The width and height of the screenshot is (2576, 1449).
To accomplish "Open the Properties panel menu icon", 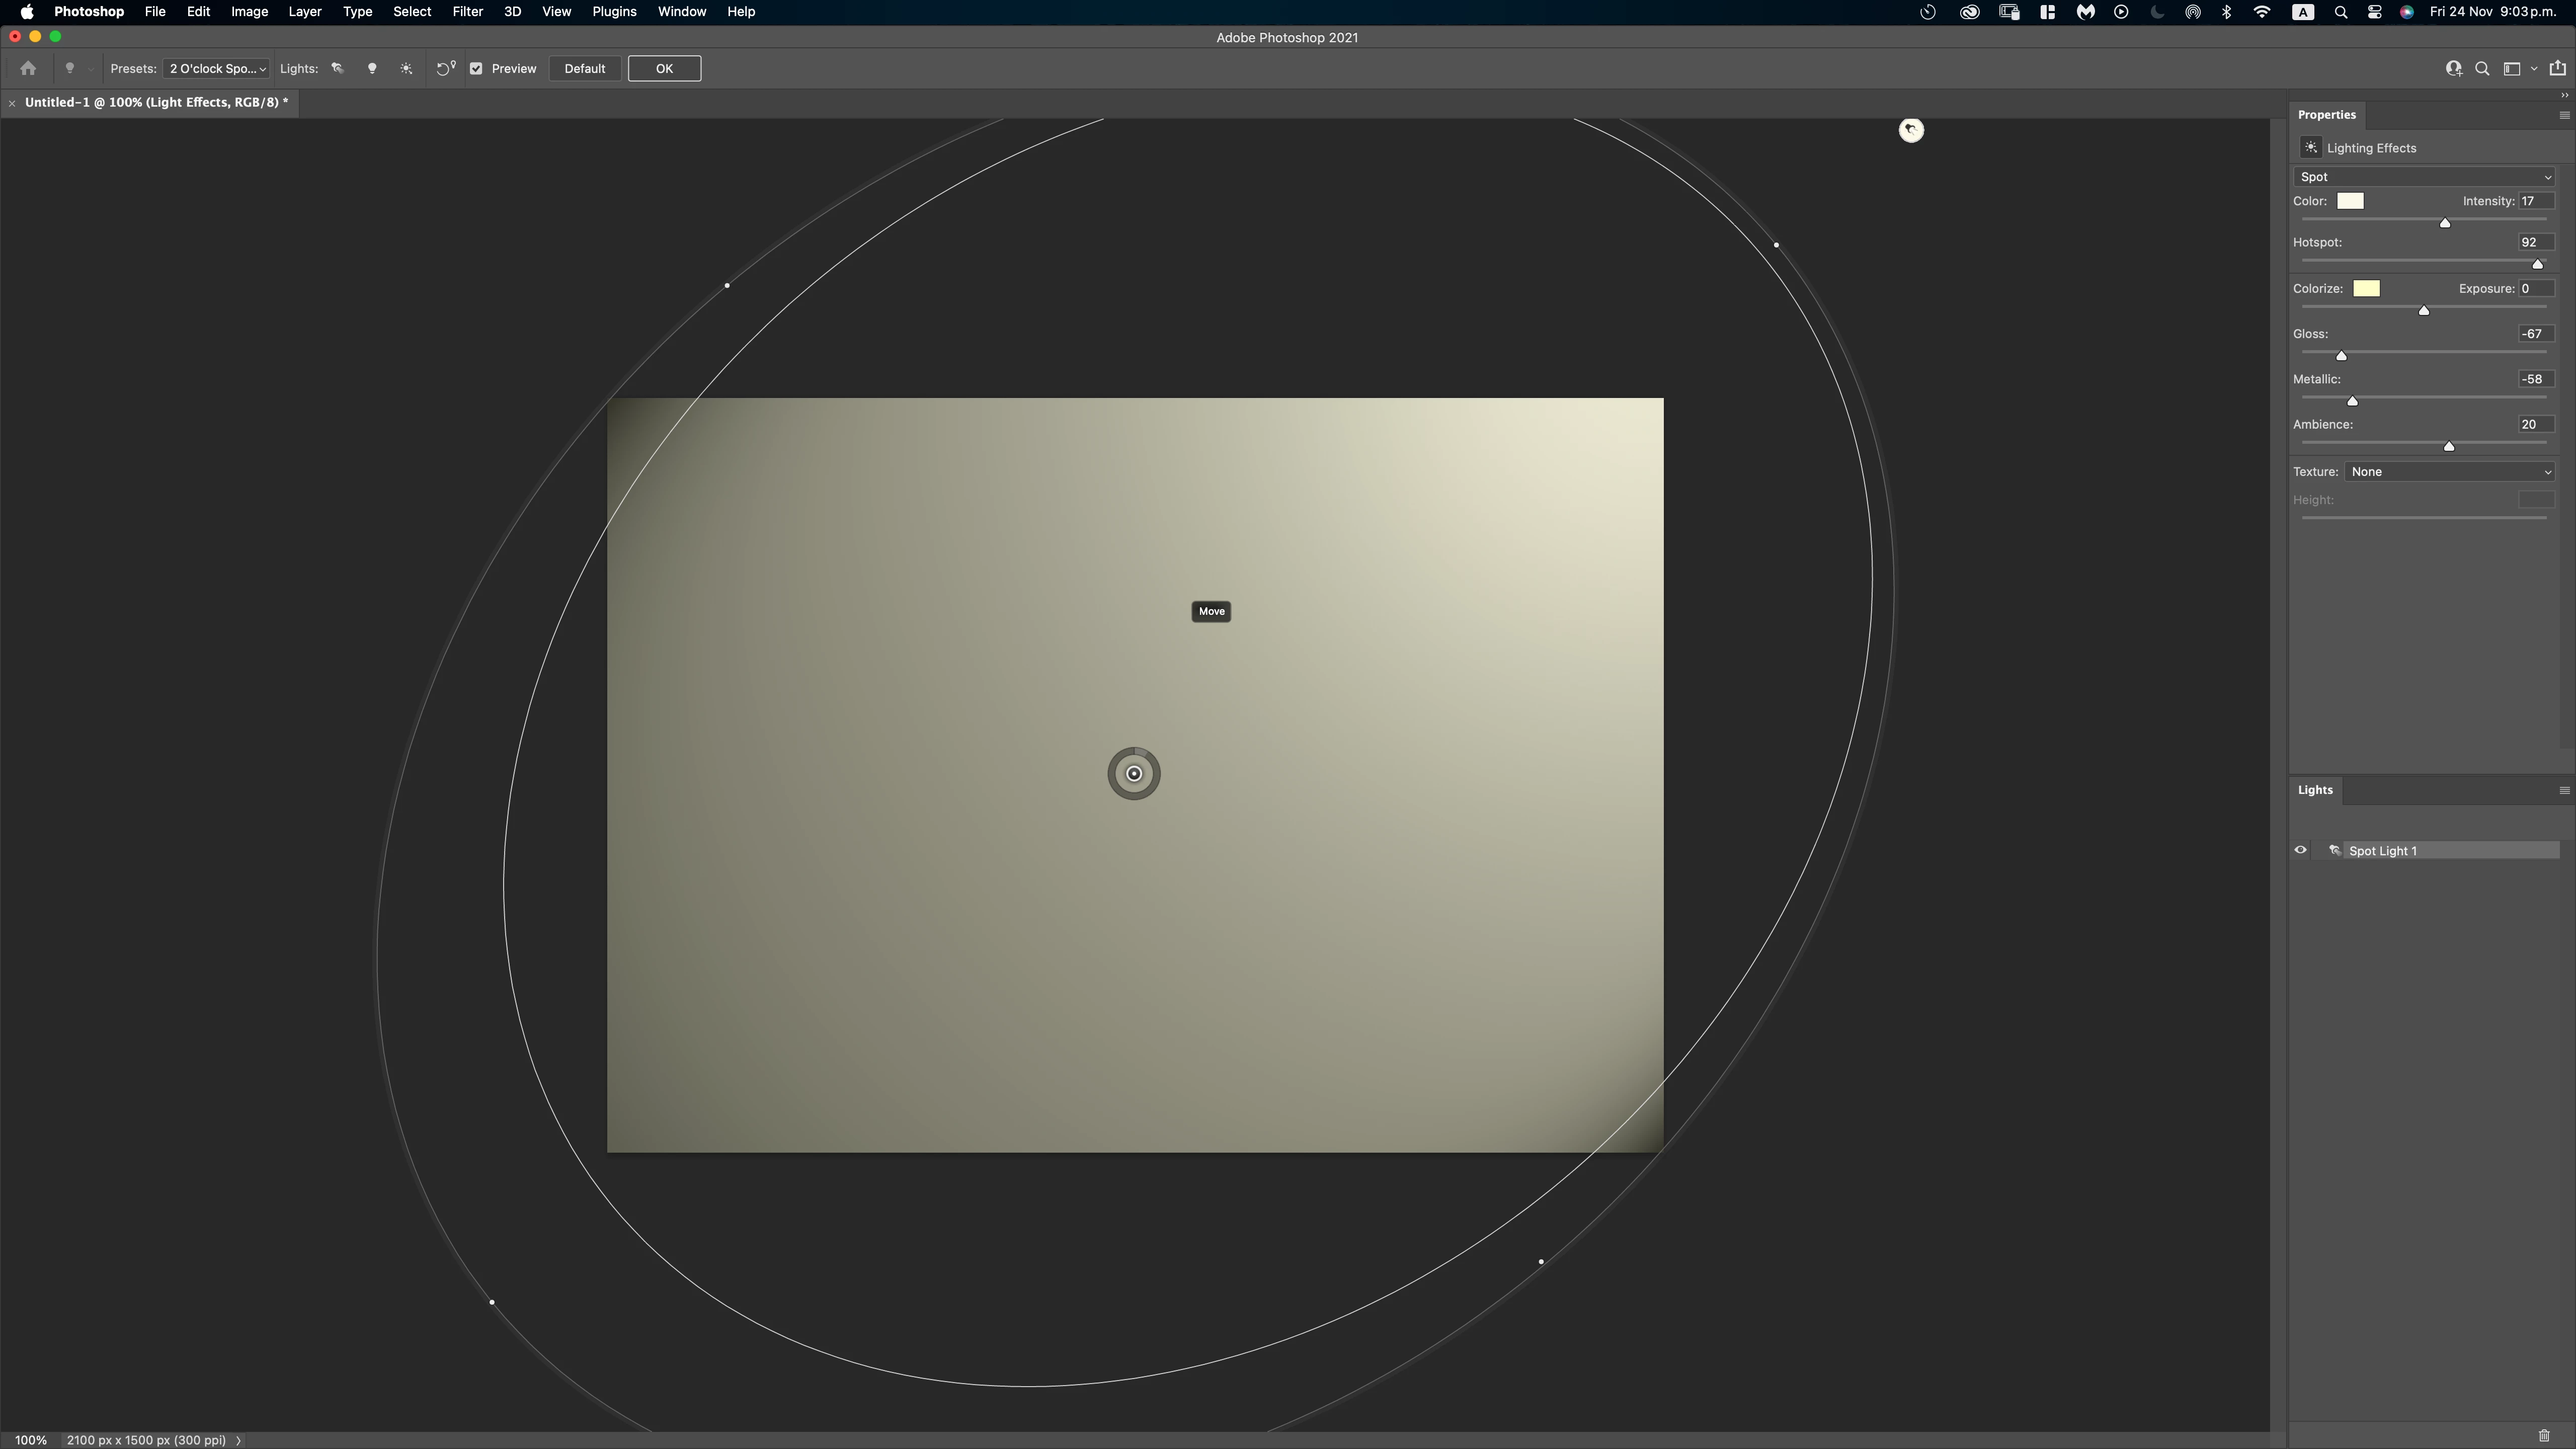I will [x=2564, y=115].
